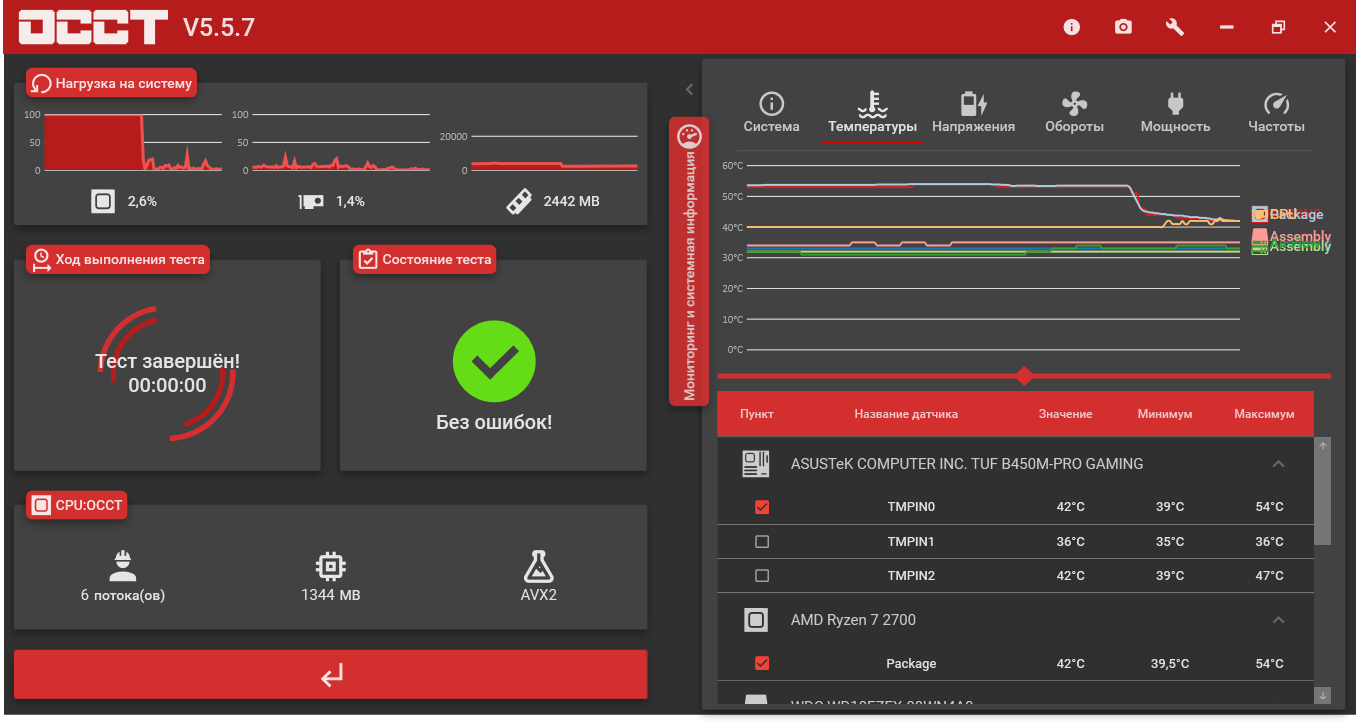This screenshot has height=728, width=1360.
Task: Click the RAM memory icon showing 2442 MB
Action: (518, 201)
